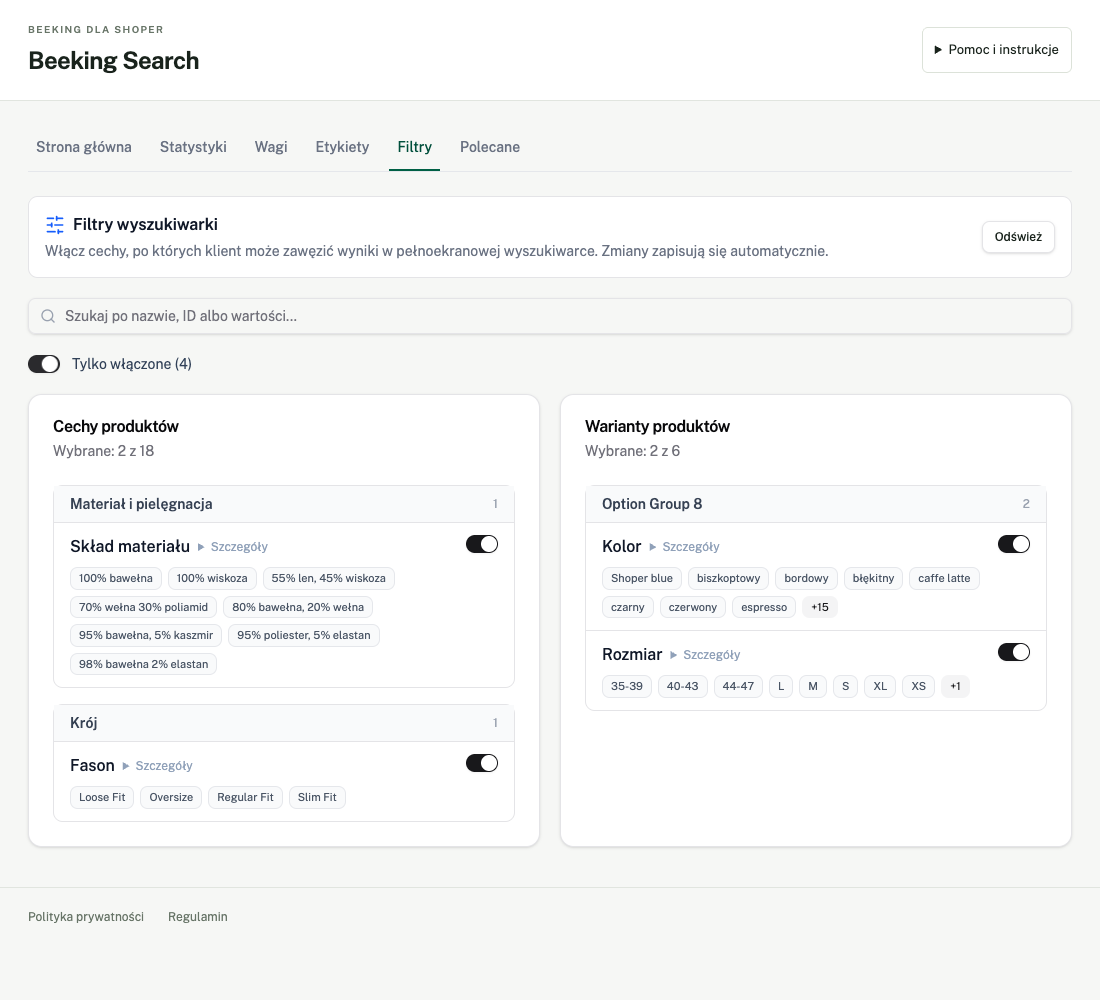Click the Oversize chip
The height and width of the screenshot is (1000, 1100).
point(171,797)
